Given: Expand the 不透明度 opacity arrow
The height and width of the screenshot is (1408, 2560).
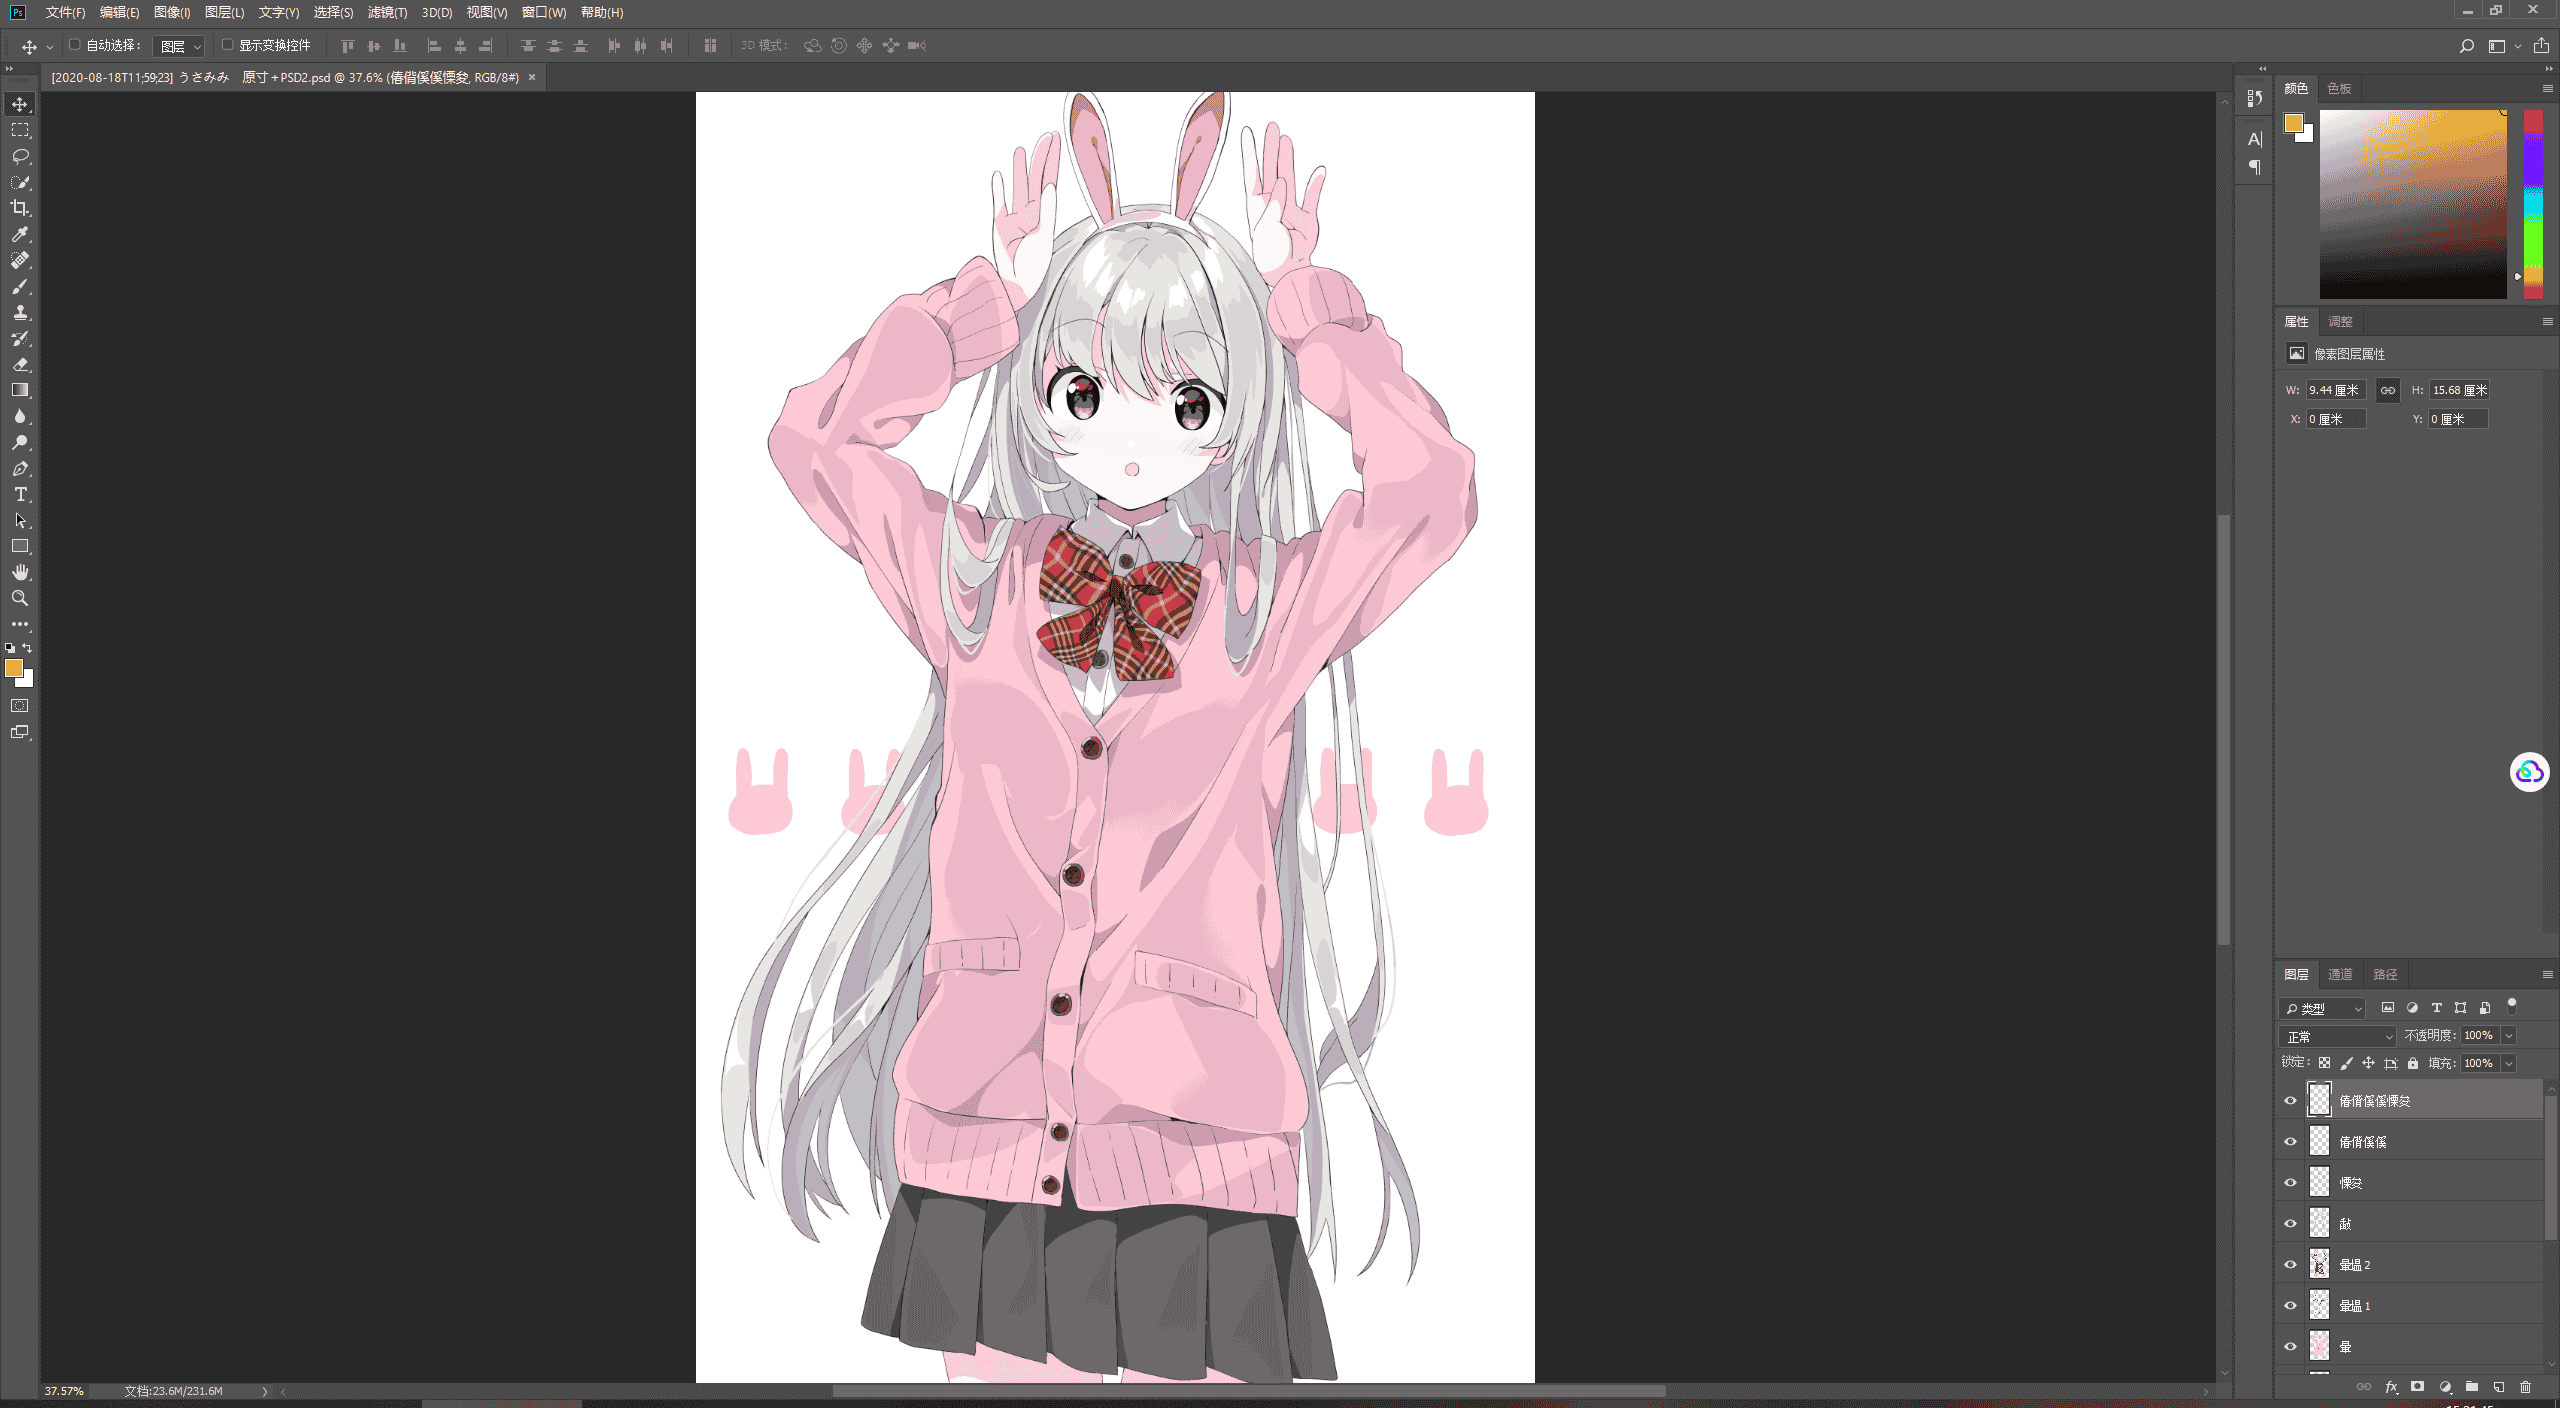Looking at the screenshot, I should click(x=2508, y=1036).
